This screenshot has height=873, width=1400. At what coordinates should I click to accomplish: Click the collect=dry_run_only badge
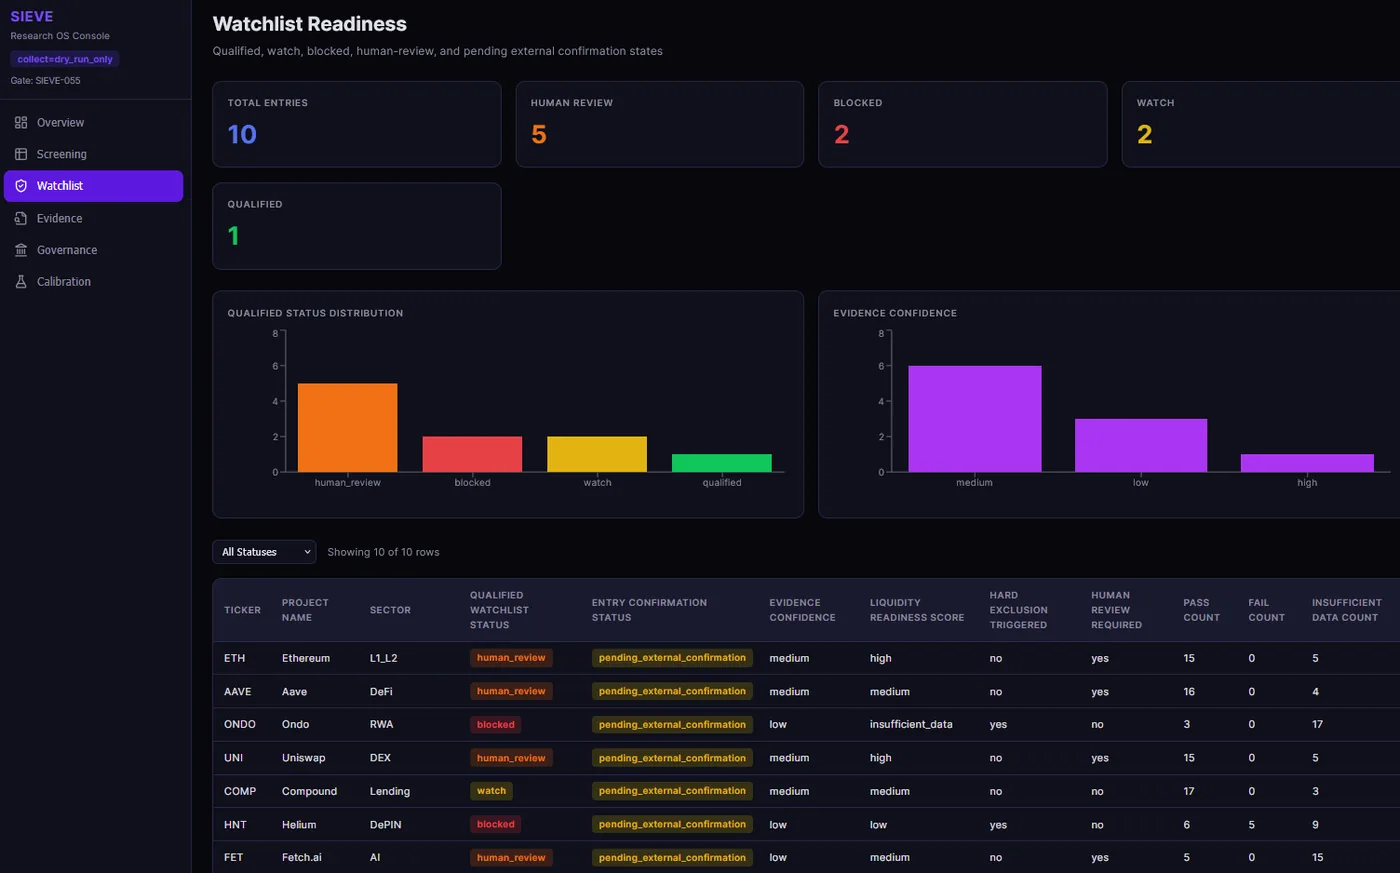(x=65, y=59)
